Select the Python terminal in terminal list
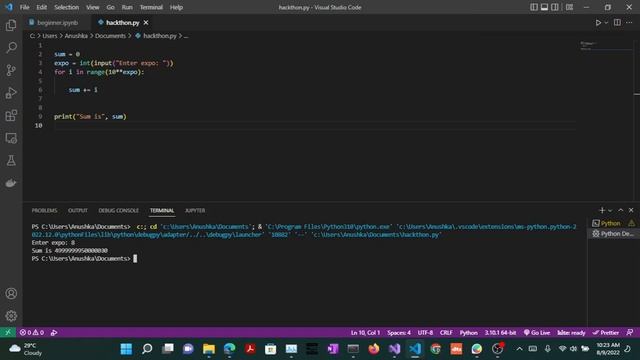The width and height of the screenshot is (640, 360). click(613, 223)
